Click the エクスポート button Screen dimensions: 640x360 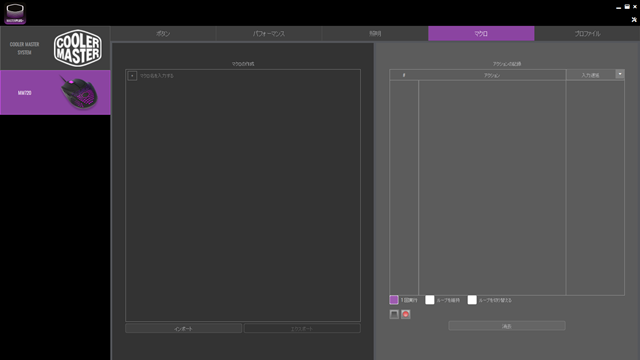point(302,328)
